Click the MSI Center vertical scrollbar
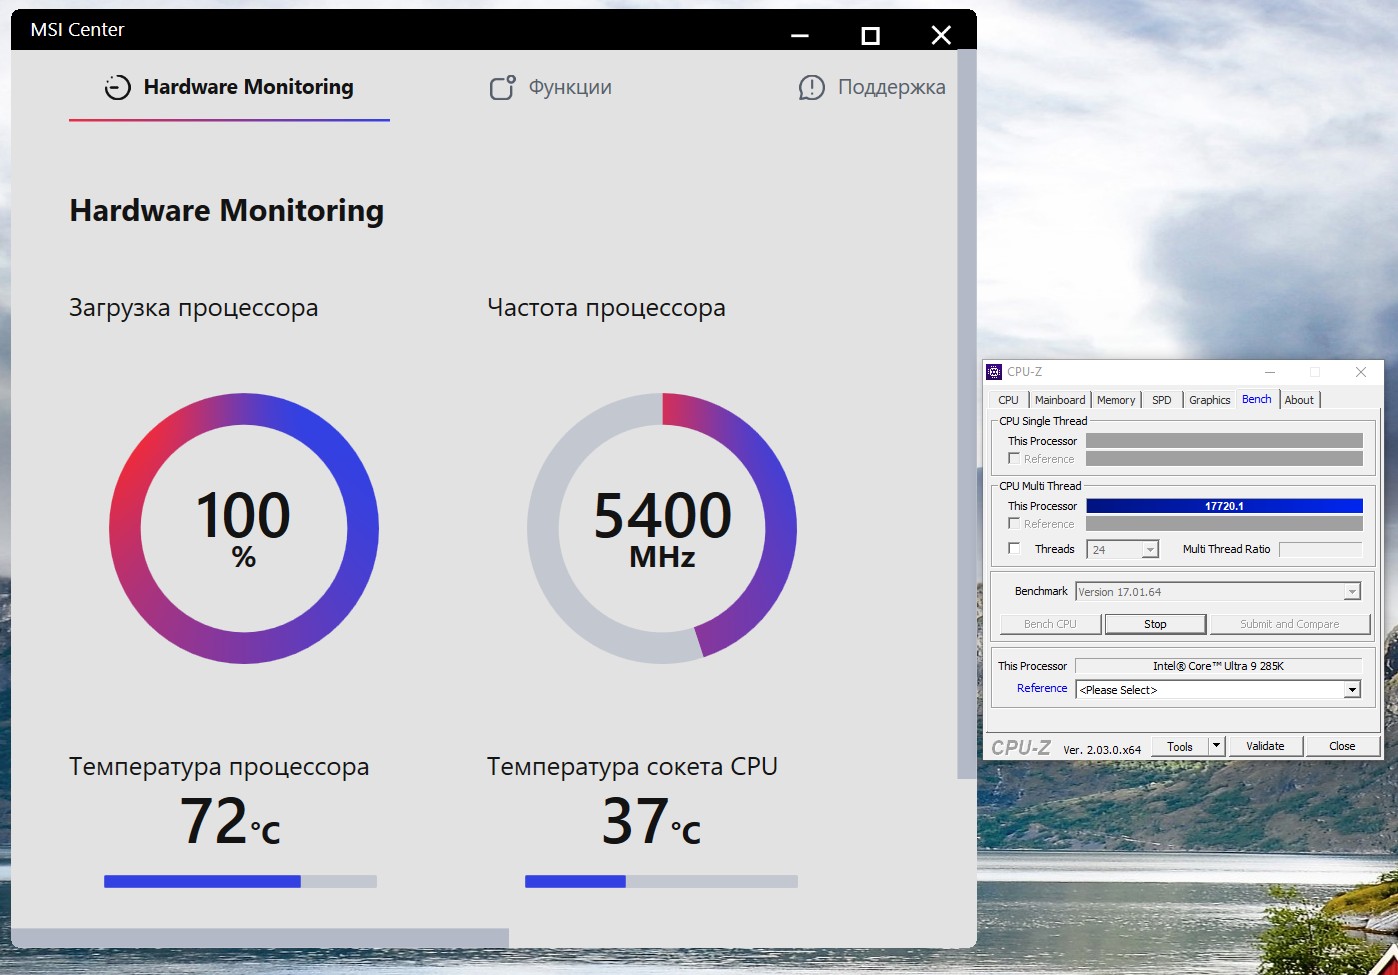The height and width of the screenshot is (975, 1398). [966, 414]
